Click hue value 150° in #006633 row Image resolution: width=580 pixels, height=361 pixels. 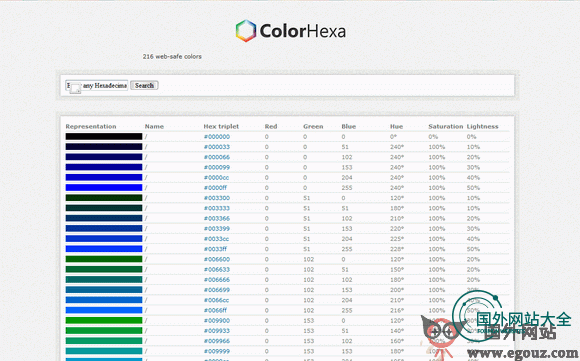click(x=397, y=270)
